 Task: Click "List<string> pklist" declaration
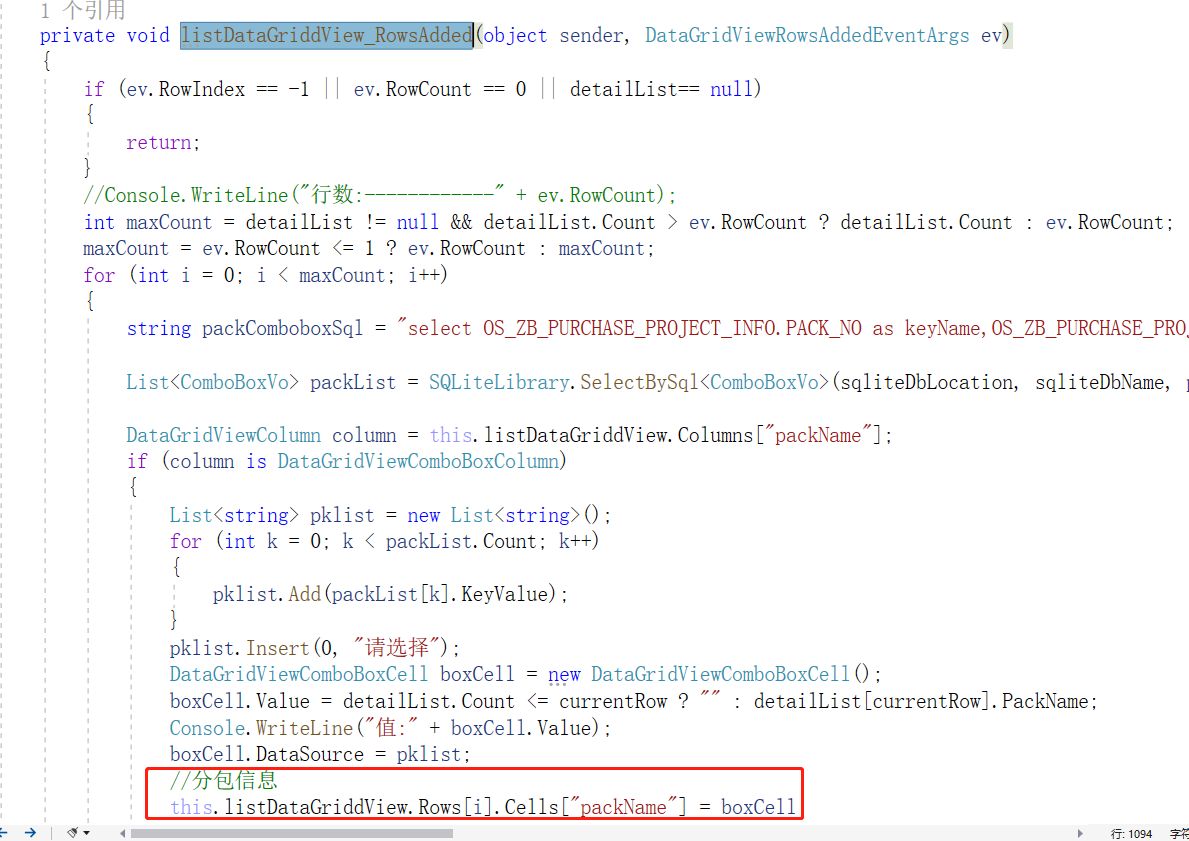pyautogui.click(x=271, y=516)
